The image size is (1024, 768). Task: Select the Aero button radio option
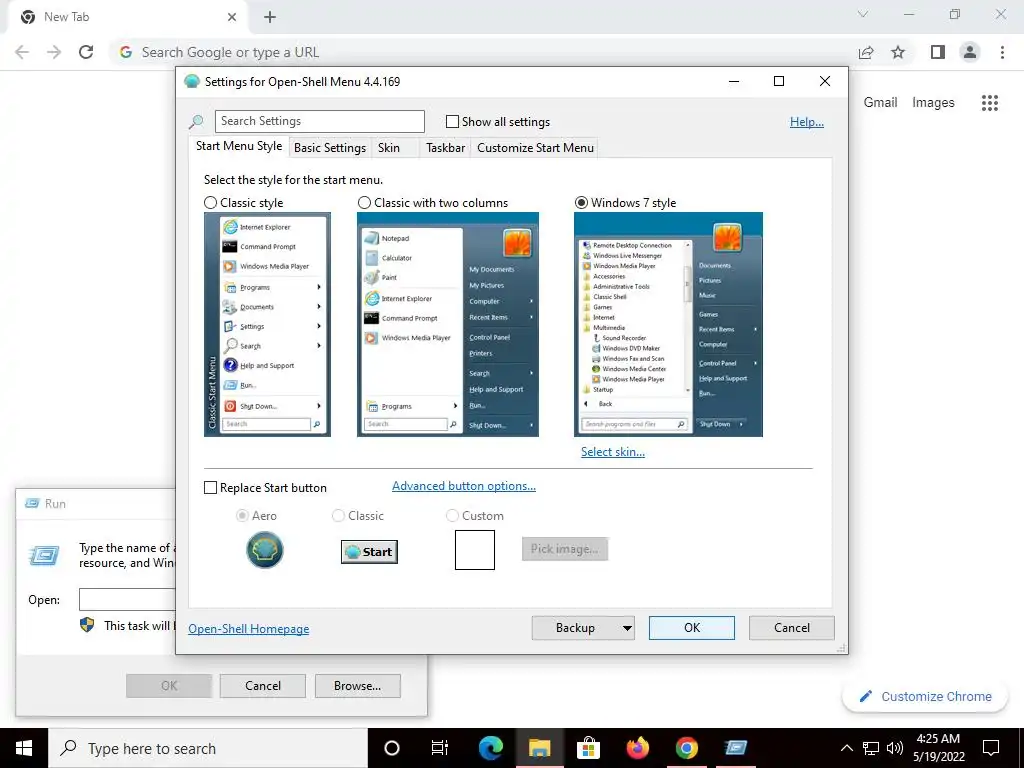(x=242, y=516)
